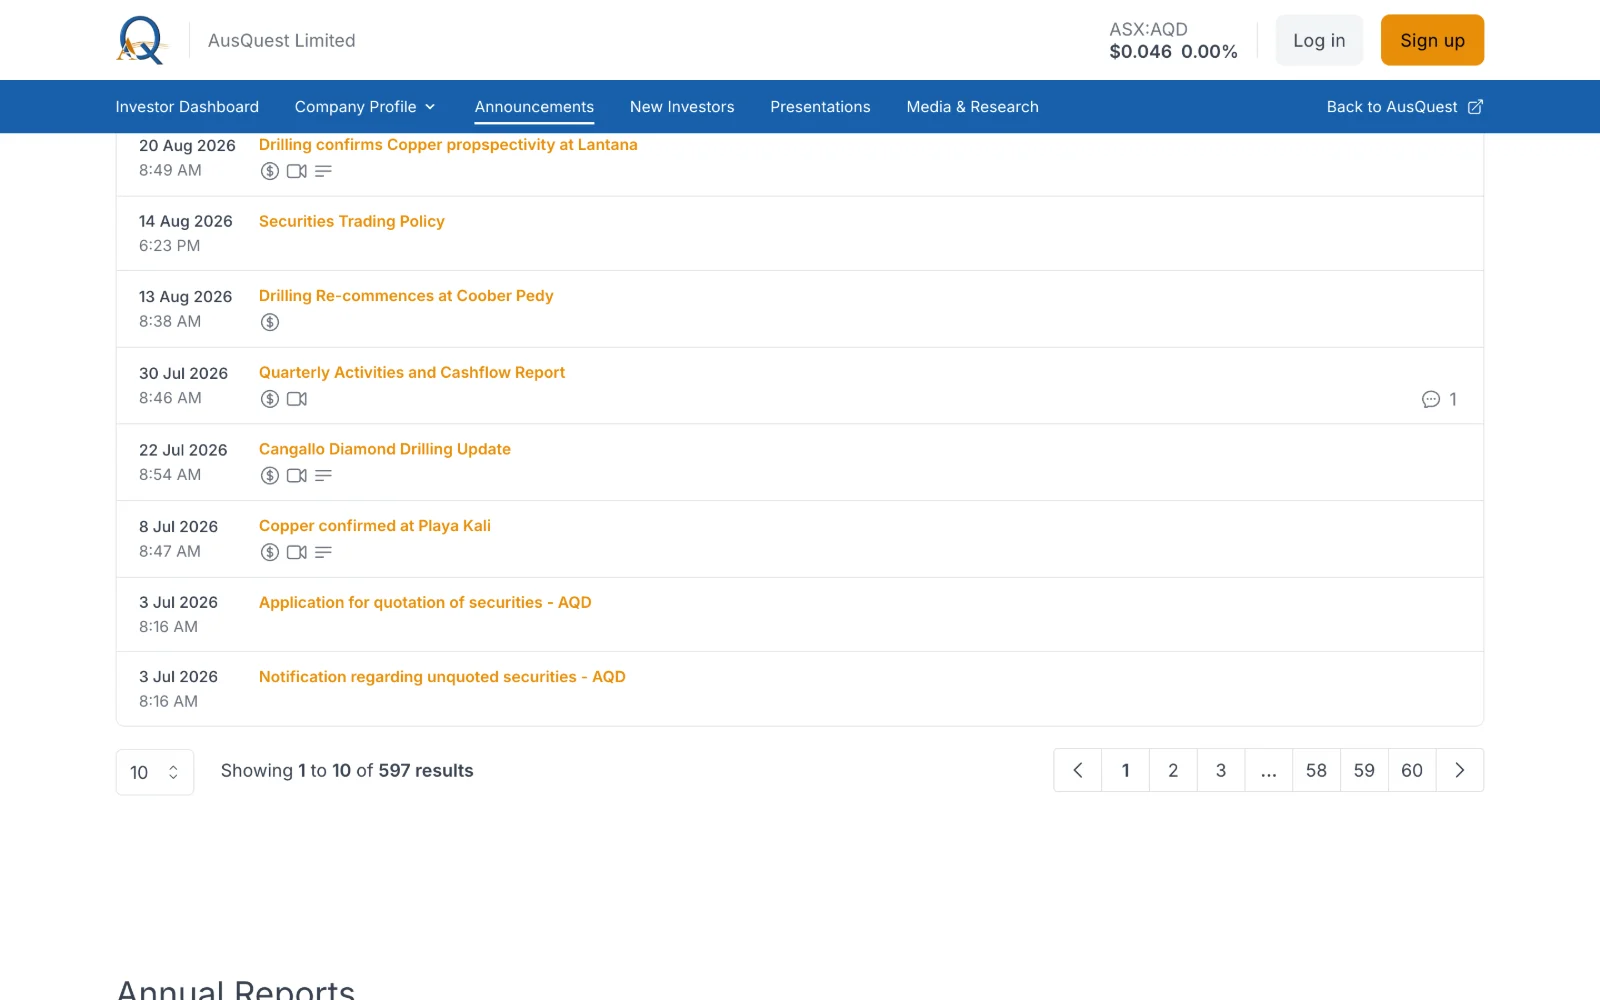
Task: Open Drilling confirms Copper prospectivity at Lantana
Action: (x=448, y=145)
